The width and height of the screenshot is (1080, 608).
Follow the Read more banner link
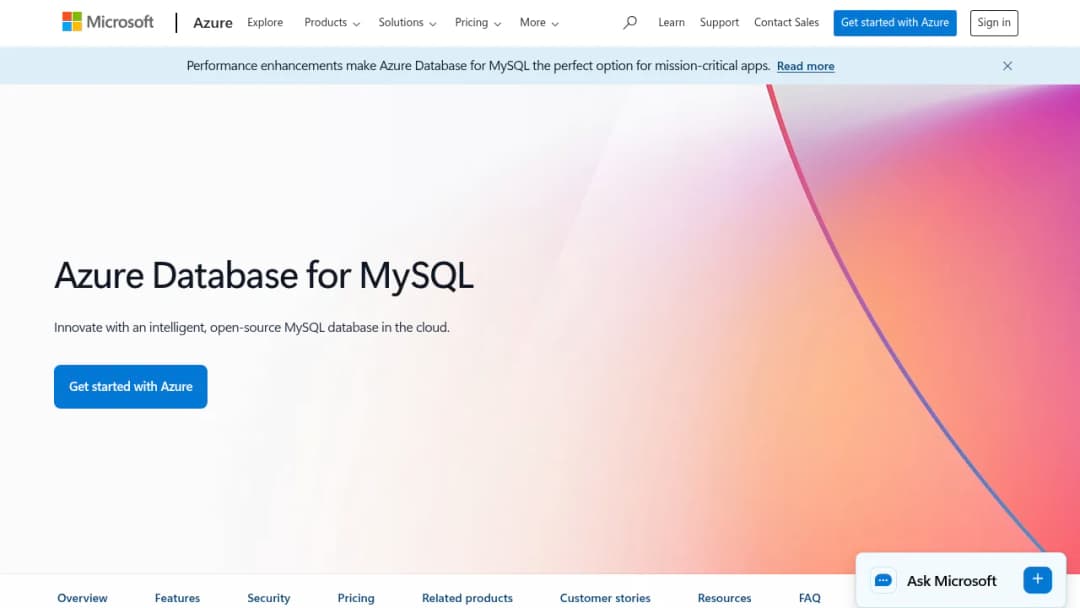click(806, 66)
